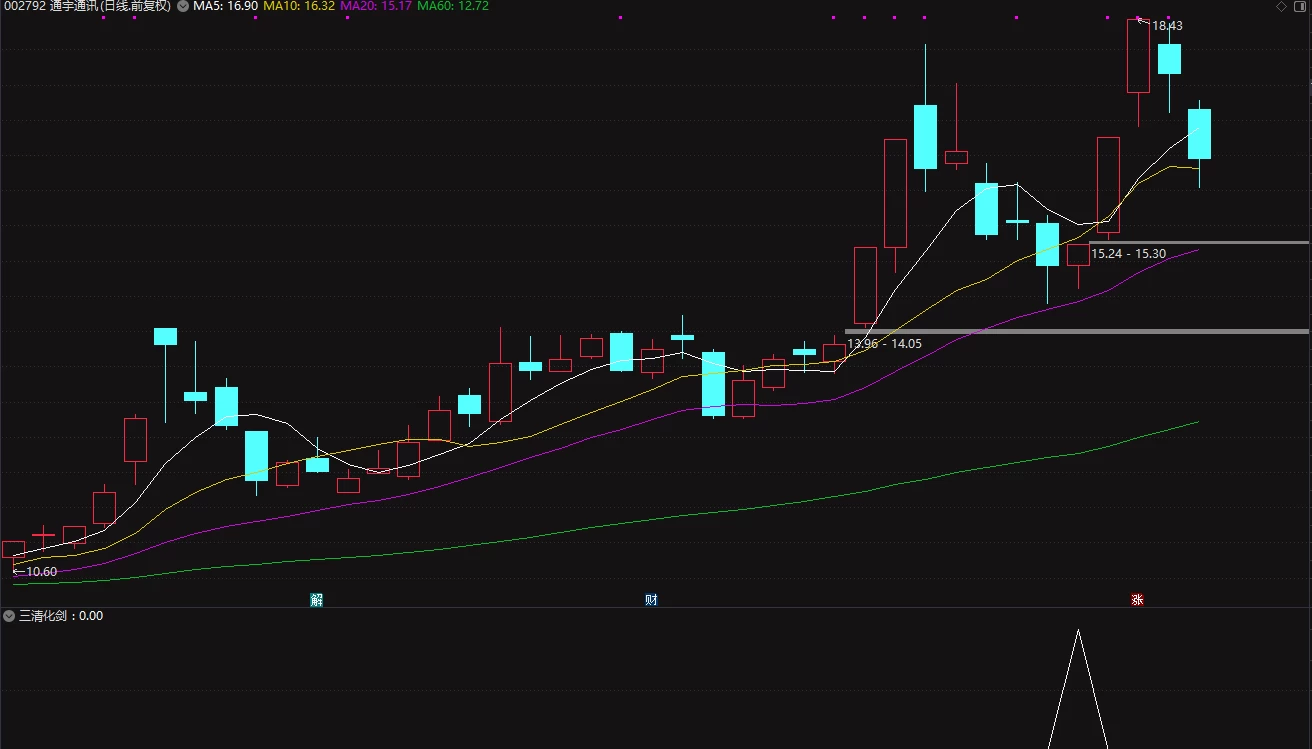Click the white spike in the 三清化剑 sub-chart
1312x749 pixels.
tap(1078, 688)
